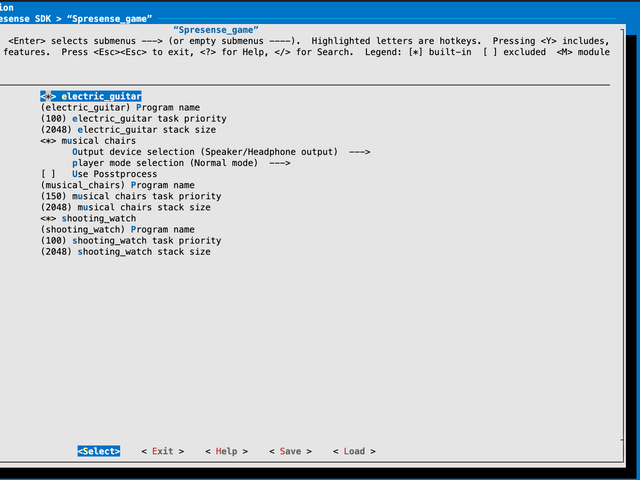Open Output device selection submenu
The width and height of the screenshot is (640, 480).
click(221, 152)
